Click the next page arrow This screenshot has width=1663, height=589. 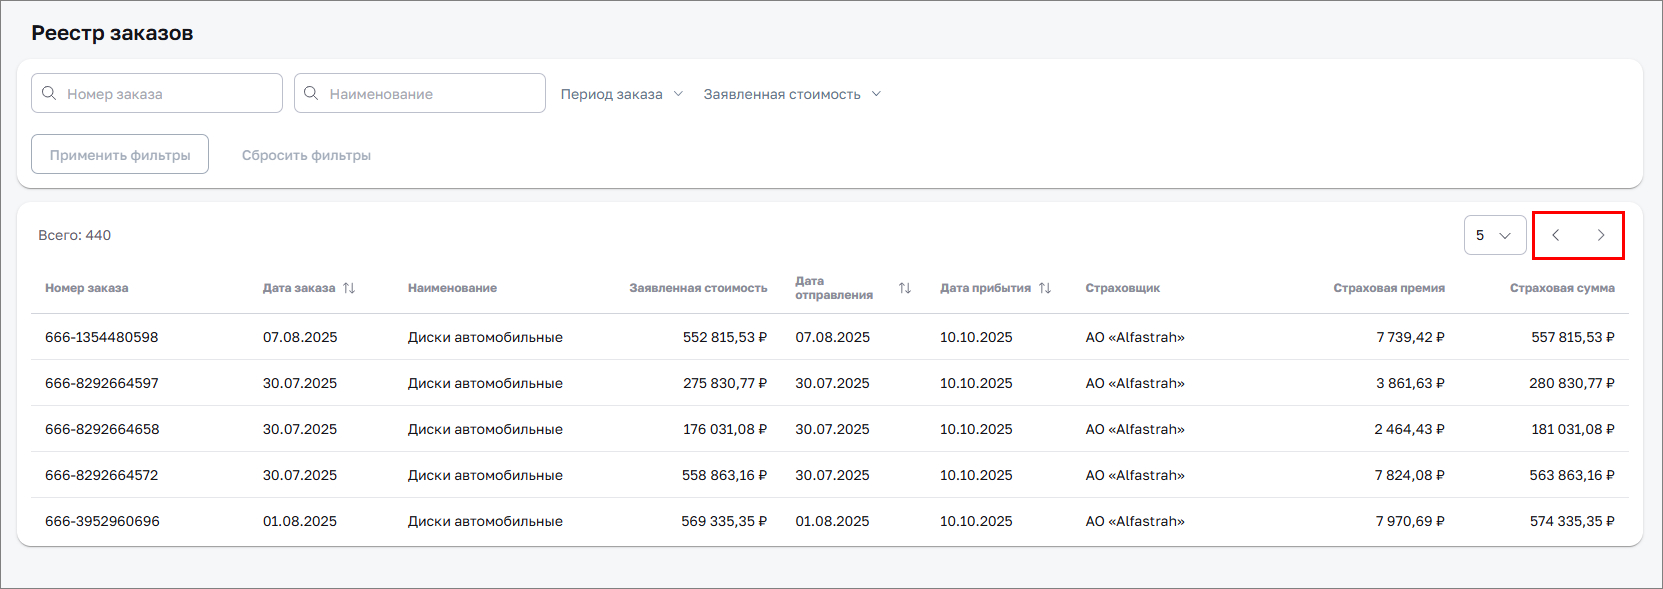point(1600,235)
